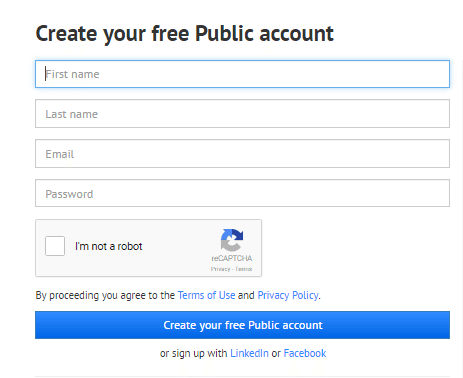Focus the First name field
The image size is (463, 378).
pos(242,74)
